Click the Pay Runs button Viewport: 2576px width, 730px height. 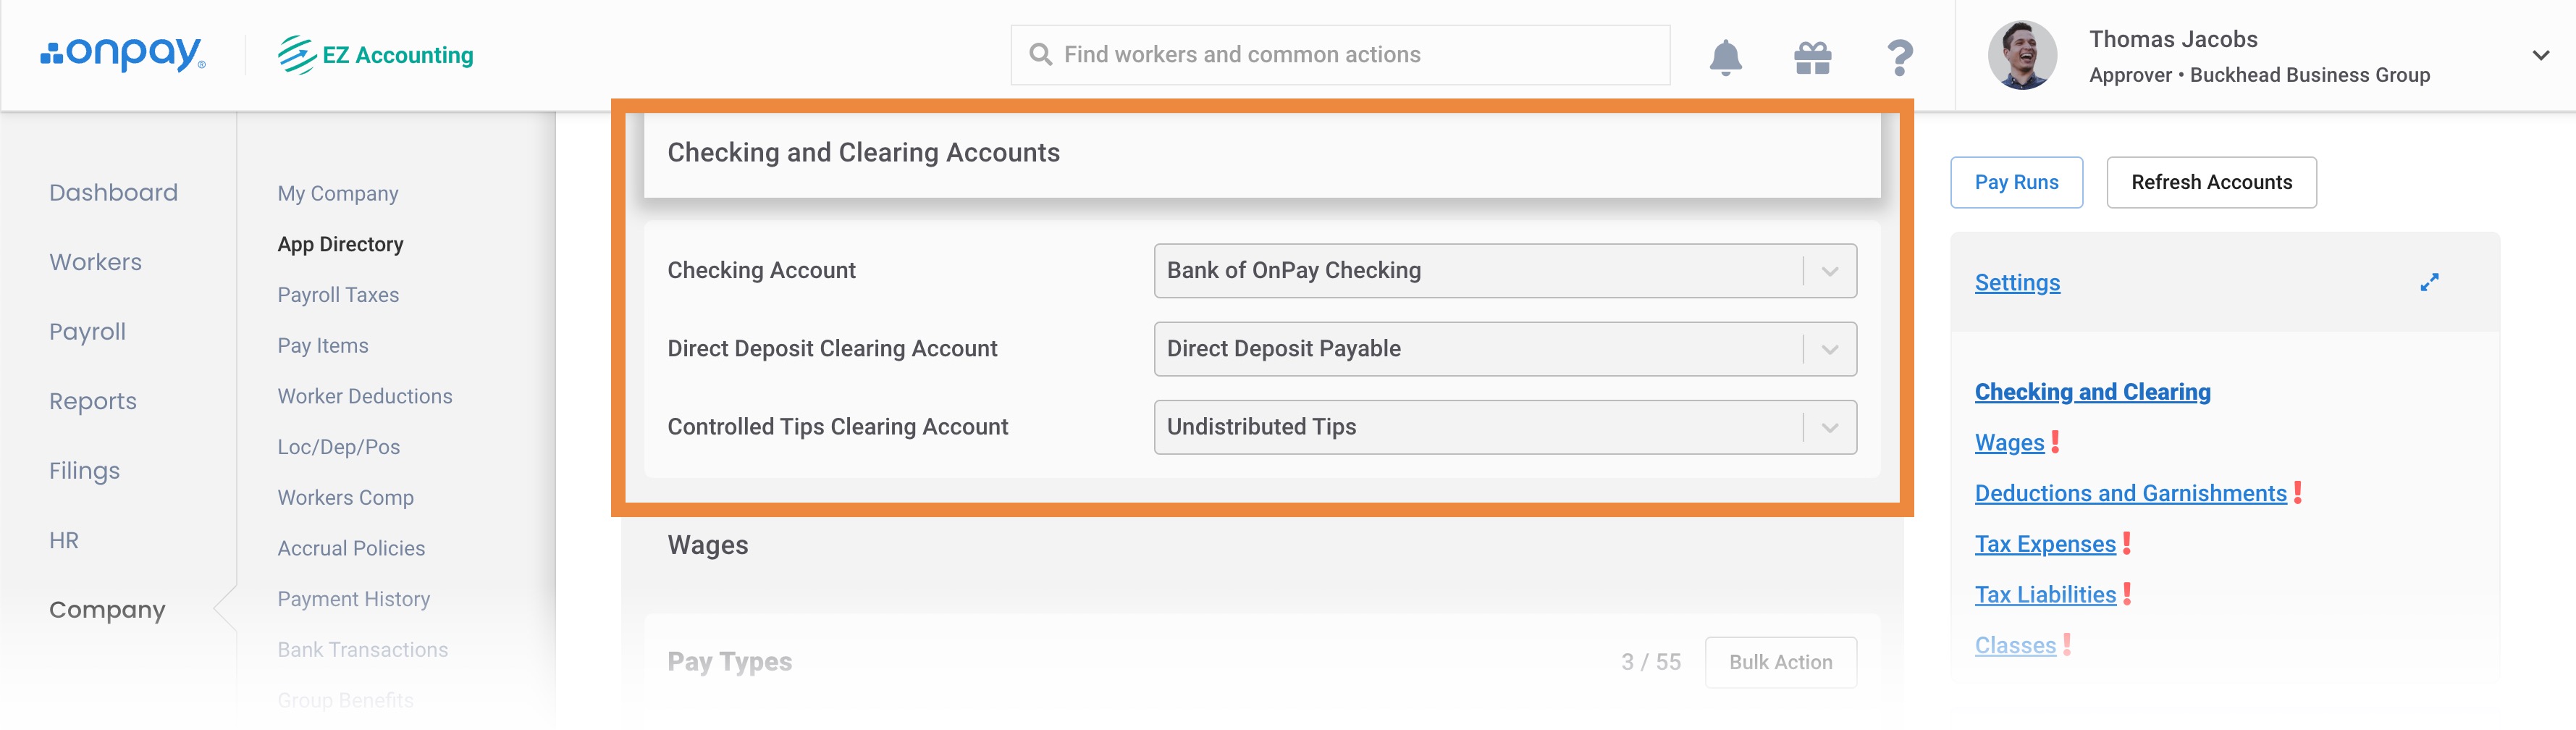2016,182
